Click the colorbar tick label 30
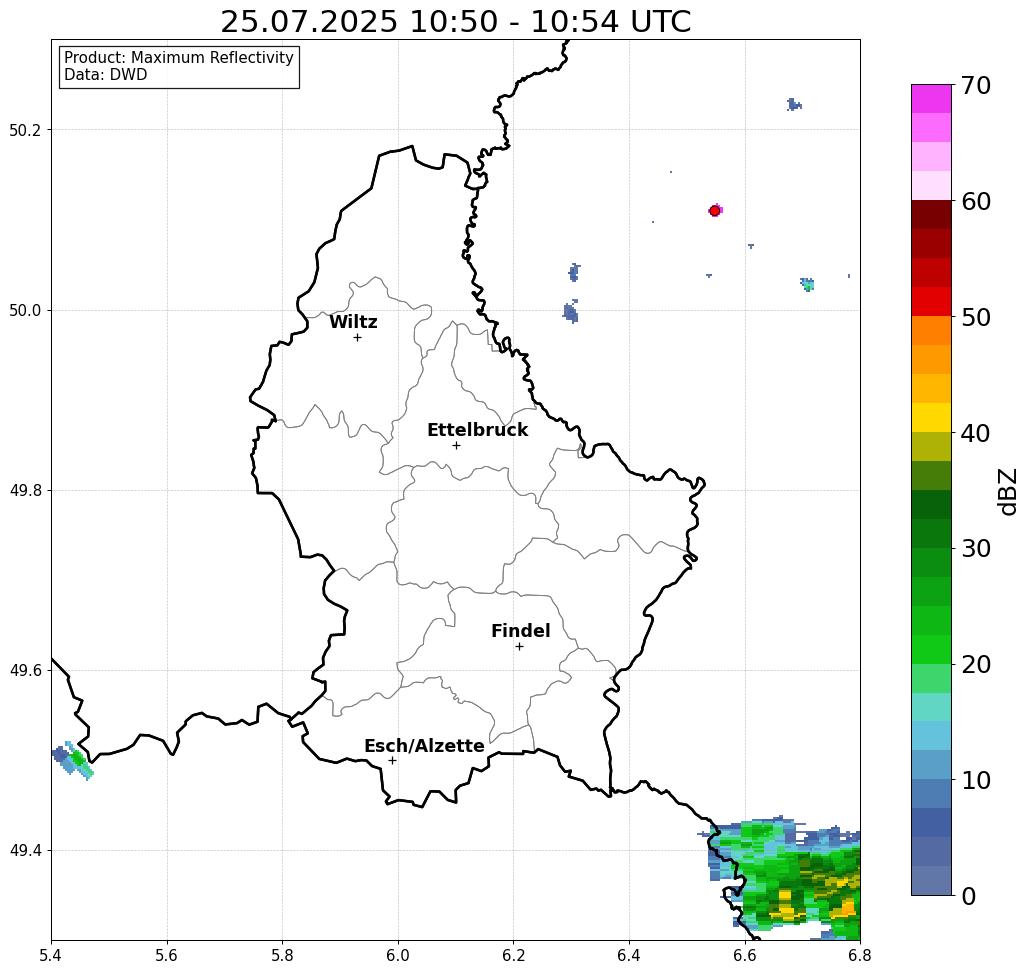The height and width of the screenshot is (973, 1029). click(x=975, y=548)
